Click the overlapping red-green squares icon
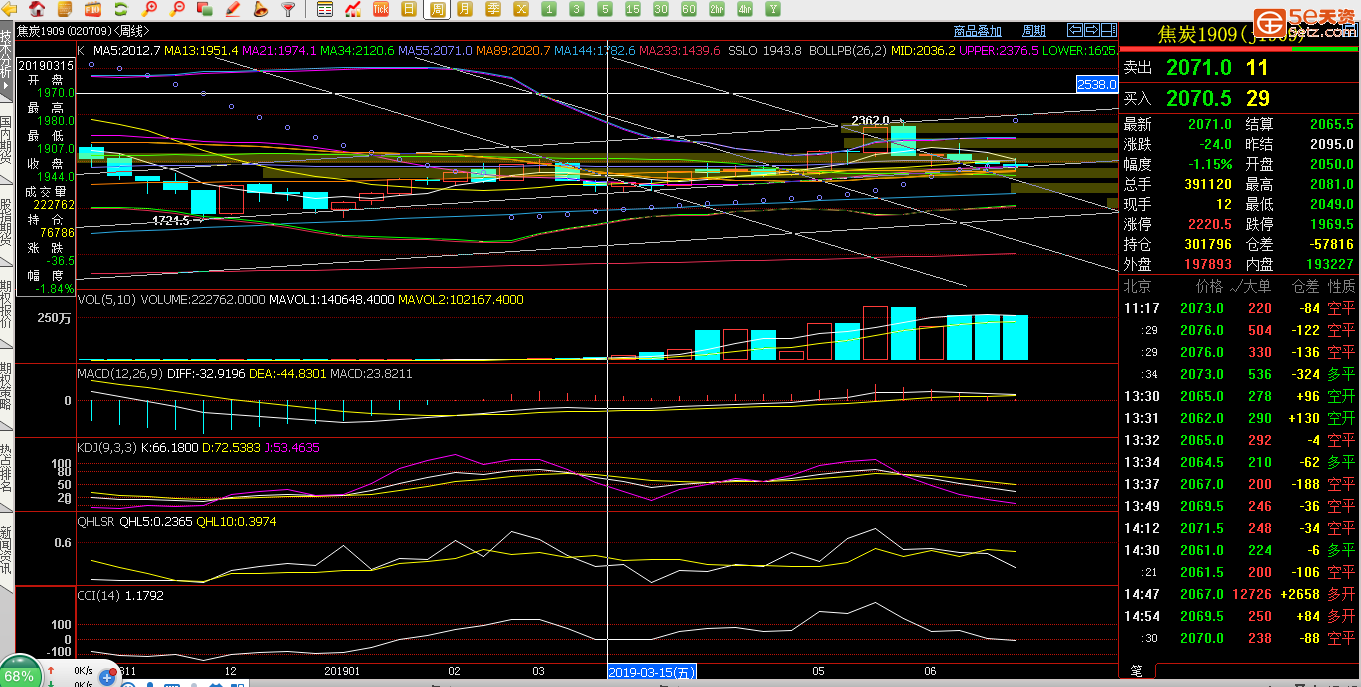The height and width of the screenshot is (687, 1361). pyautogui.click(x=205, y=9)
